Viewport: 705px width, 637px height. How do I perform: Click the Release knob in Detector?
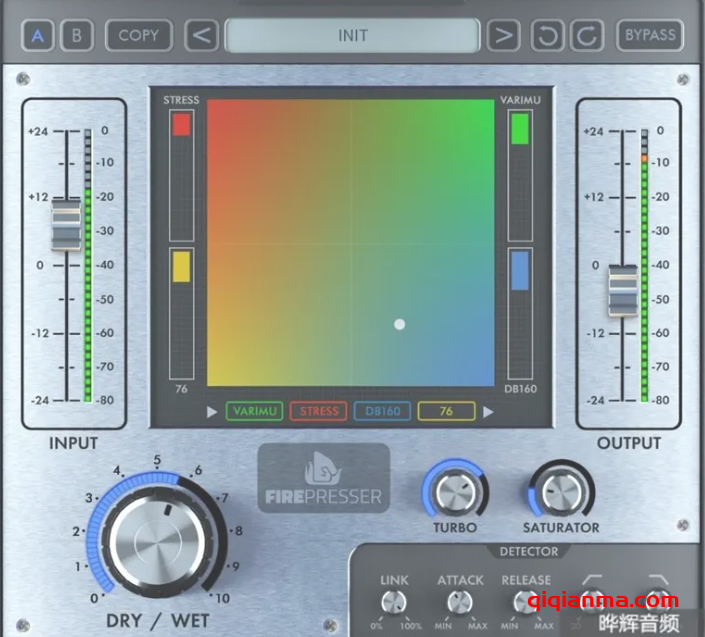(525, 602)
